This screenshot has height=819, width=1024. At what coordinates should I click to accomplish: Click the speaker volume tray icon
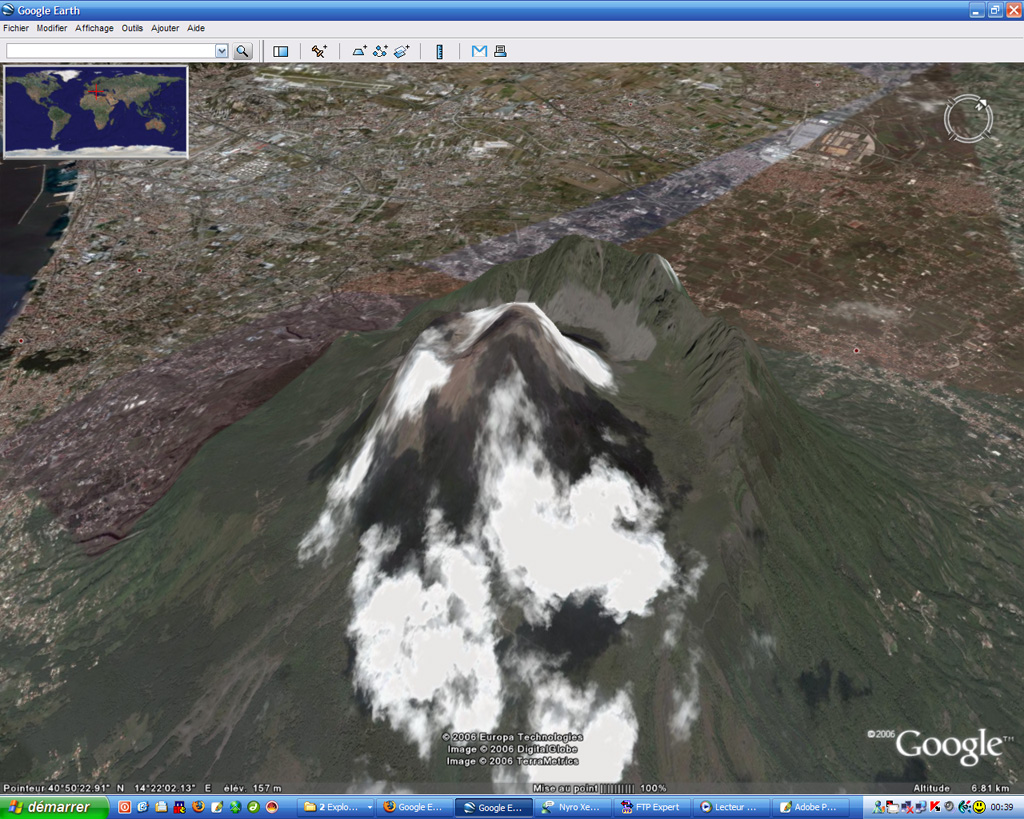coord(949,807)
